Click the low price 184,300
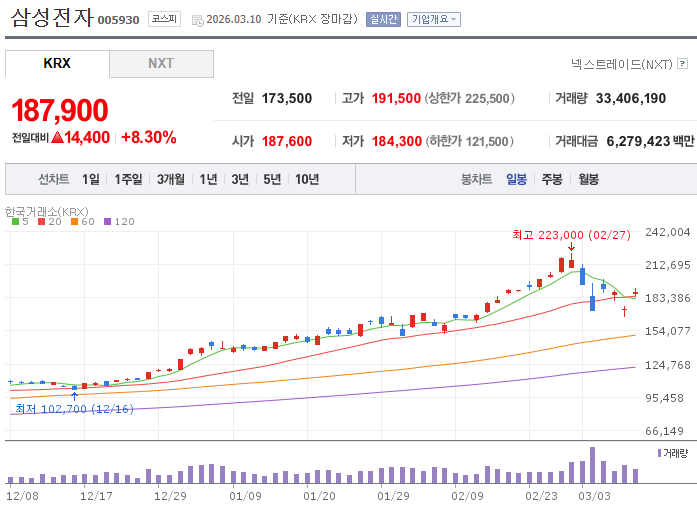 point(397,141)
